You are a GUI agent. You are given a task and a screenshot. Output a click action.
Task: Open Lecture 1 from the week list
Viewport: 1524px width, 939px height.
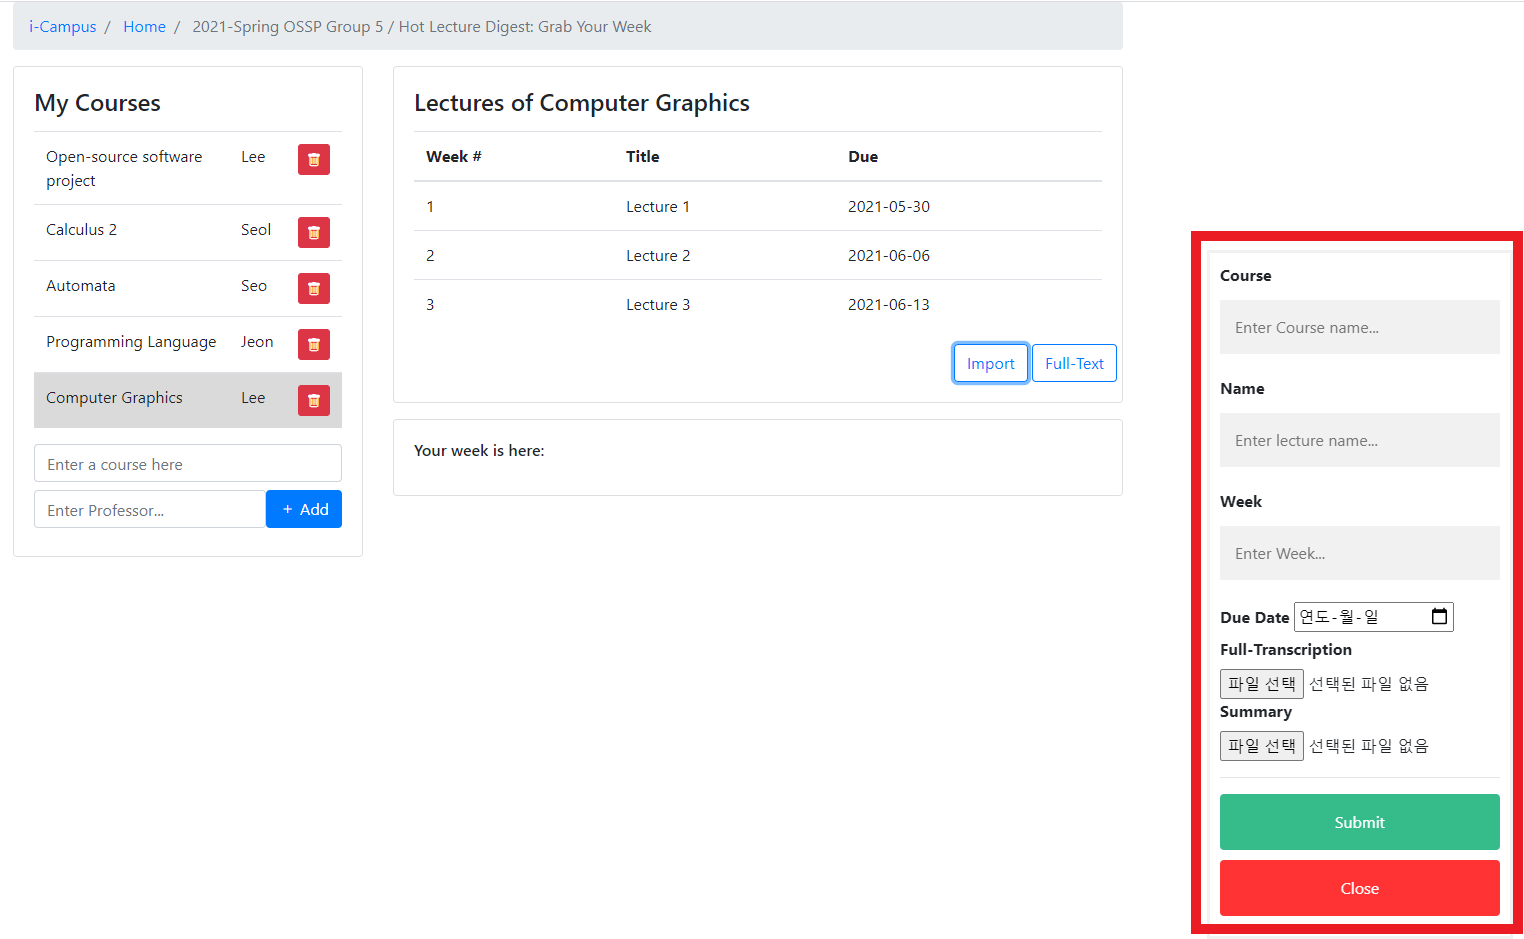[658, 206]
